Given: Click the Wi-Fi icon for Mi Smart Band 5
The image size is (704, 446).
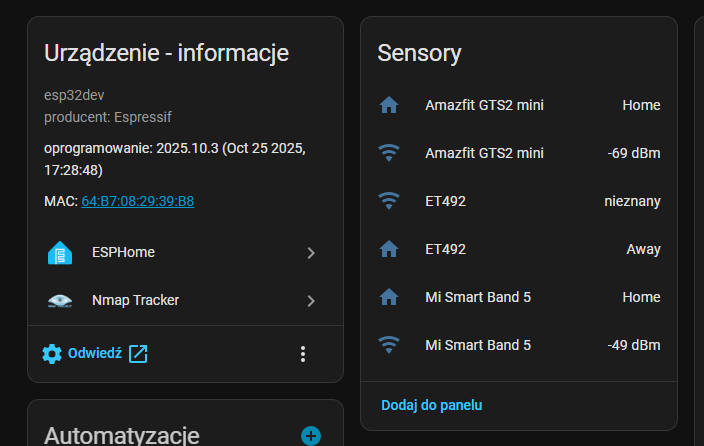Looking at the screenshot, I should tap(389, 345).
